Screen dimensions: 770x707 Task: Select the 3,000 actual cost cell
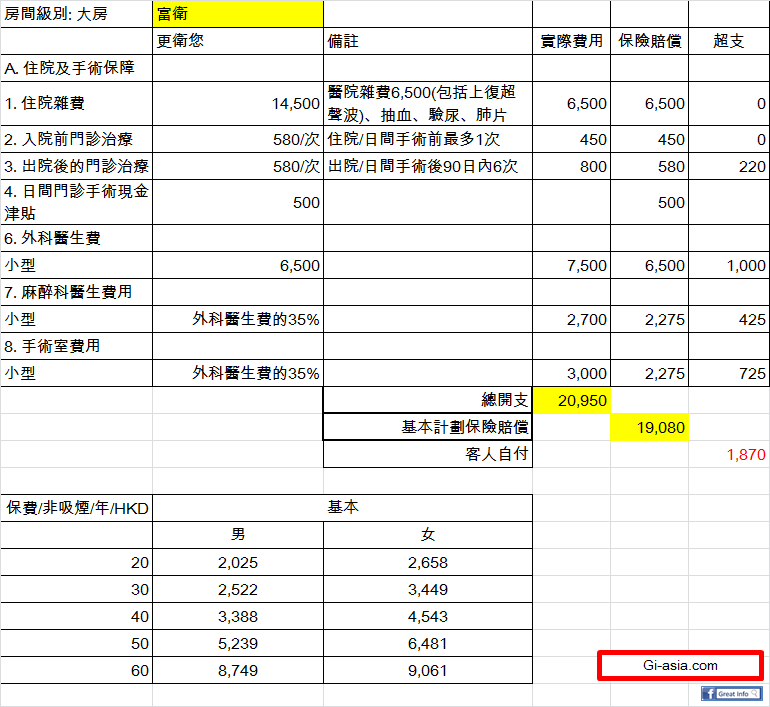coord(572,373)
